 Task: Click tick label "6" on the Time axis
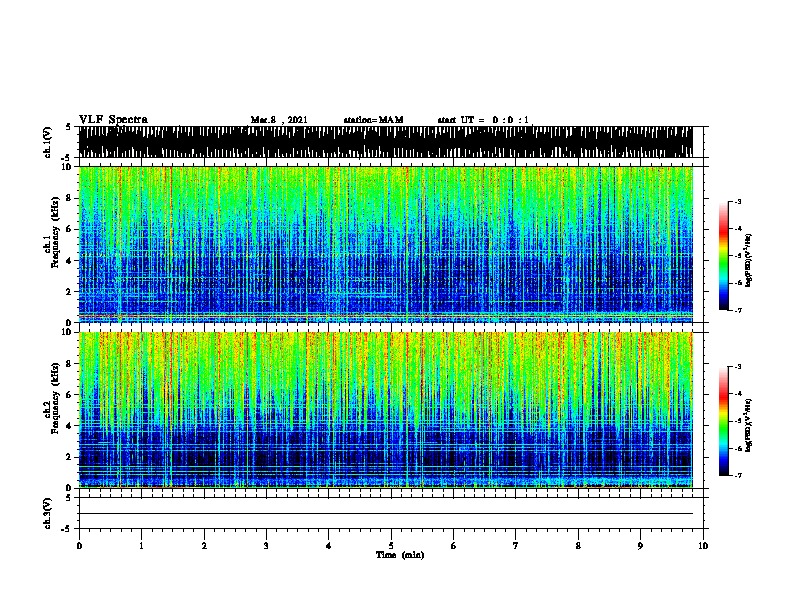click(453, 546)
